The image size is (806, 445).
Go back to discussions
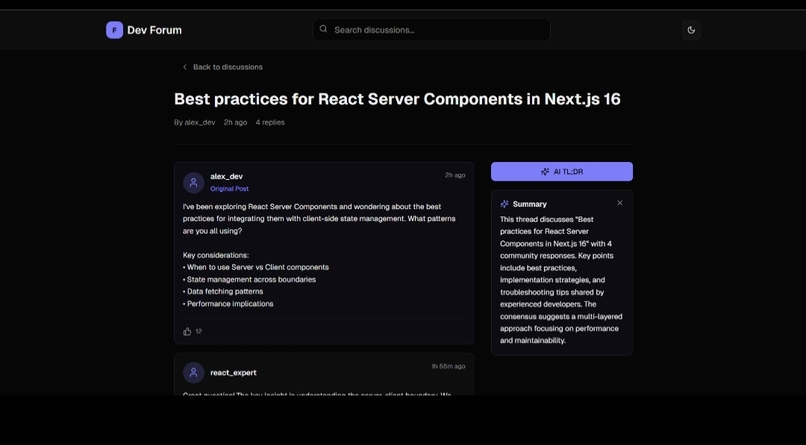click(x=223, y=67)
